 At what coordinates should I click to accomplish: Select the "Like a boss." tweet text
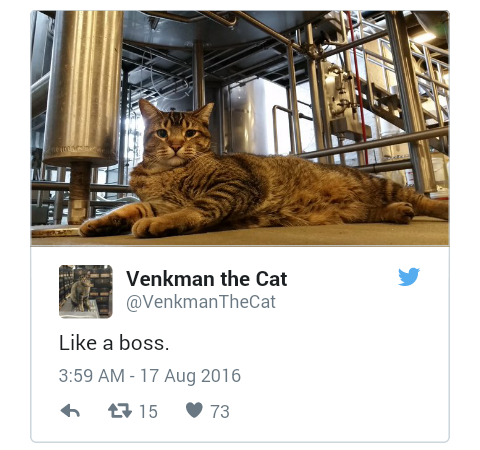[x=114, y=343]
